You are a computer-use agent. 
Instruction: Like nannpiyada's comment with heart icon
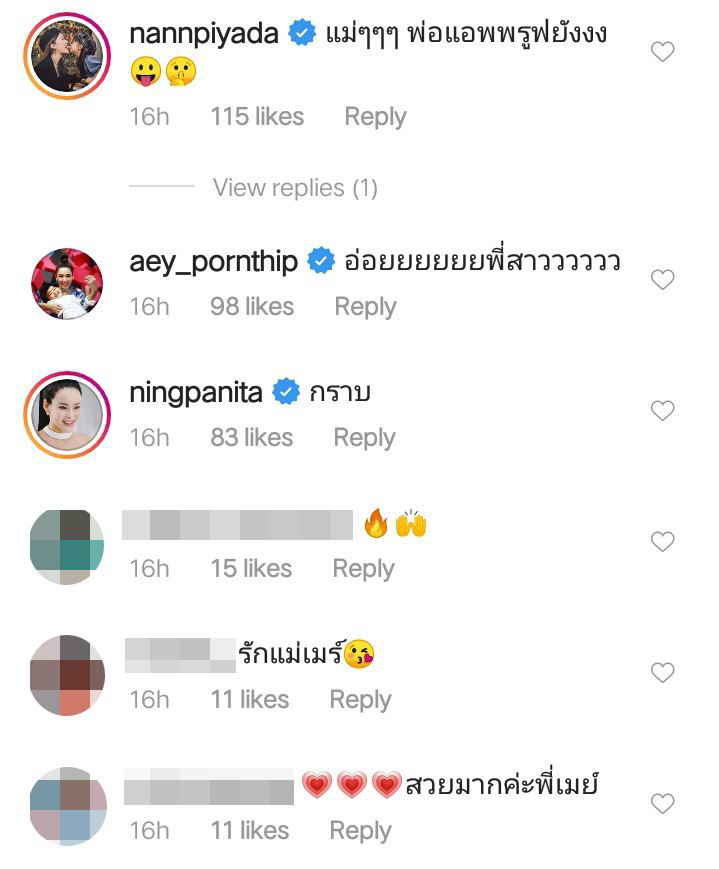click(662, 52)
